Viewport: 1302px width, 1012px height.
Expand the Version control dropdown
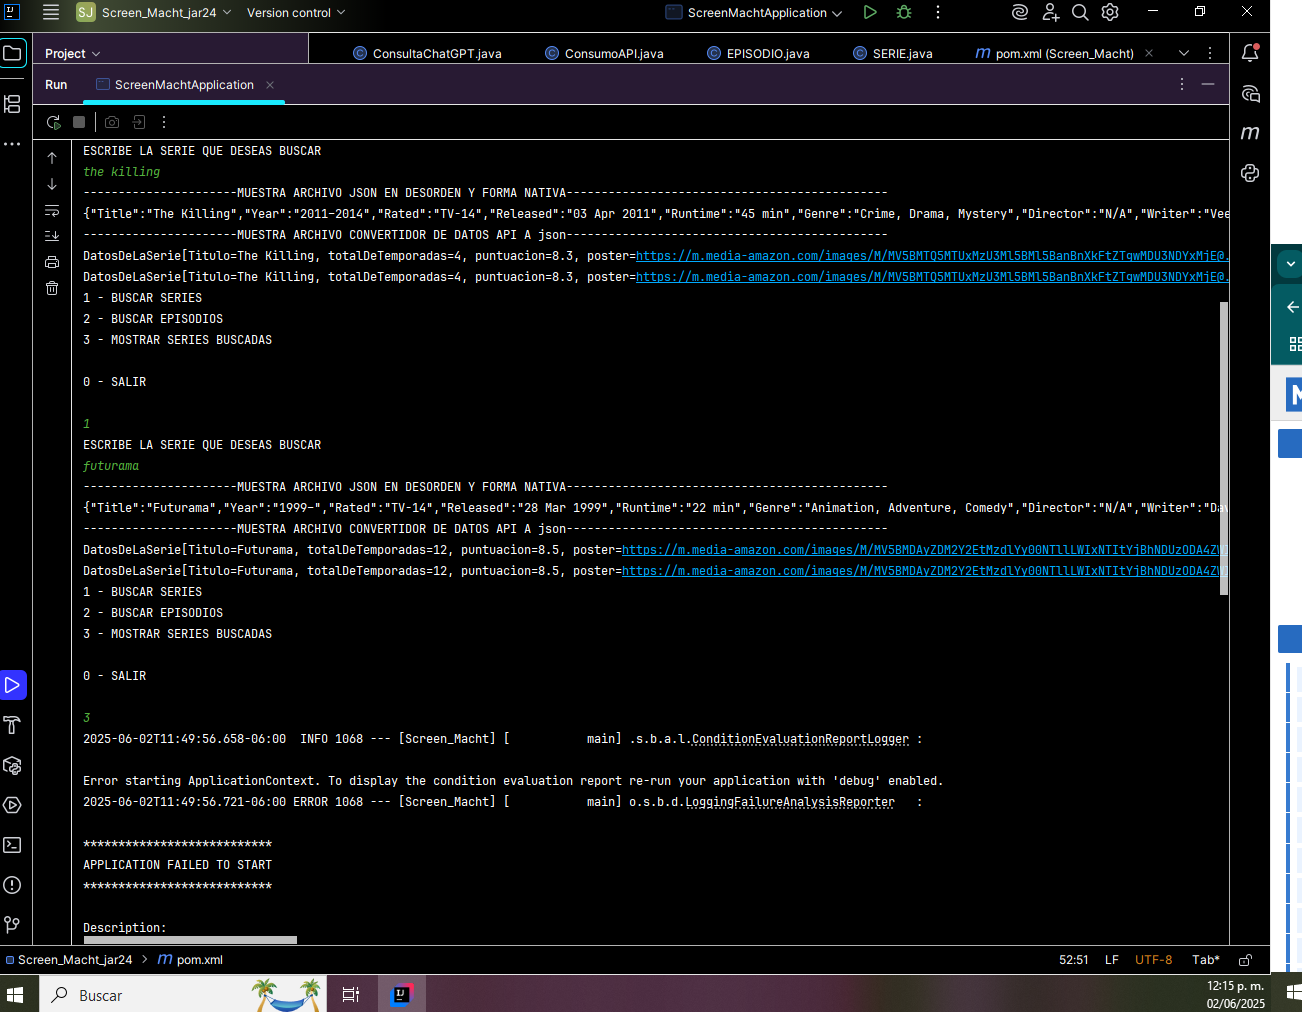(296, 12)
